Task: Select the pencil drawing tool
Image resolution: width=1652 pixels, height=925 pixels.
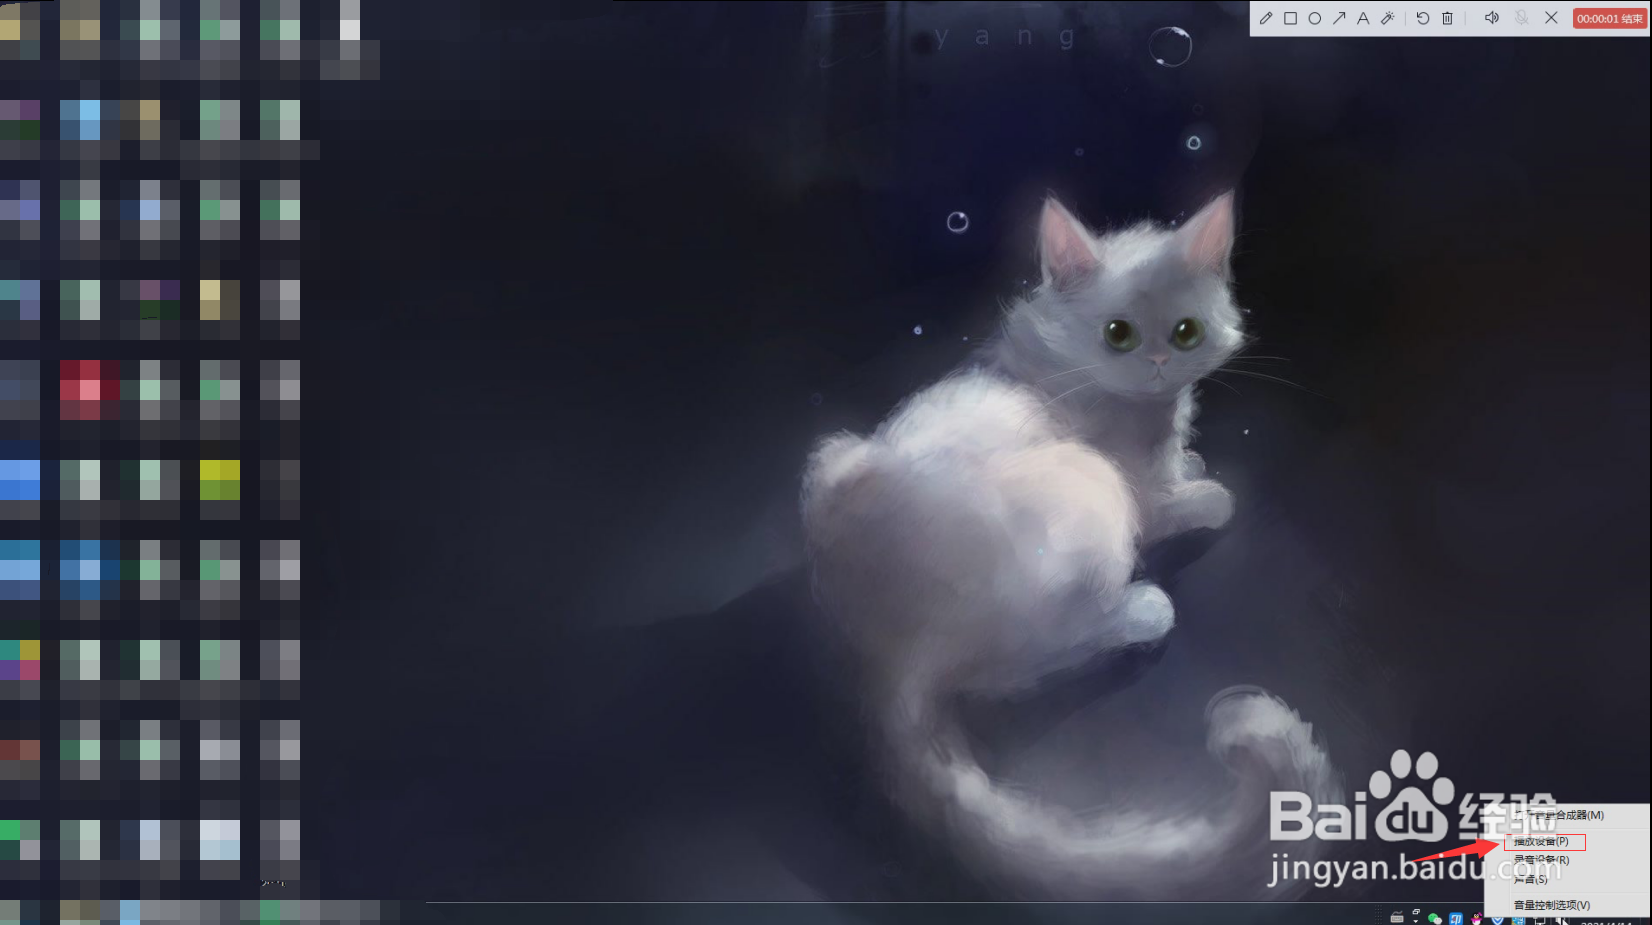Action: click(x=1266, y=18)
